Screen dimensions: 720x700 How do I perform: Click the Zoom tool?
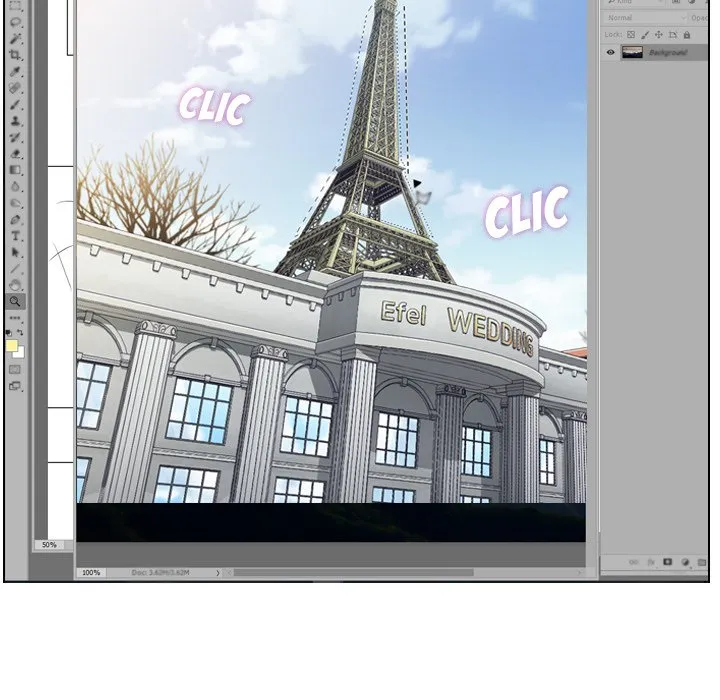(16, 301)
